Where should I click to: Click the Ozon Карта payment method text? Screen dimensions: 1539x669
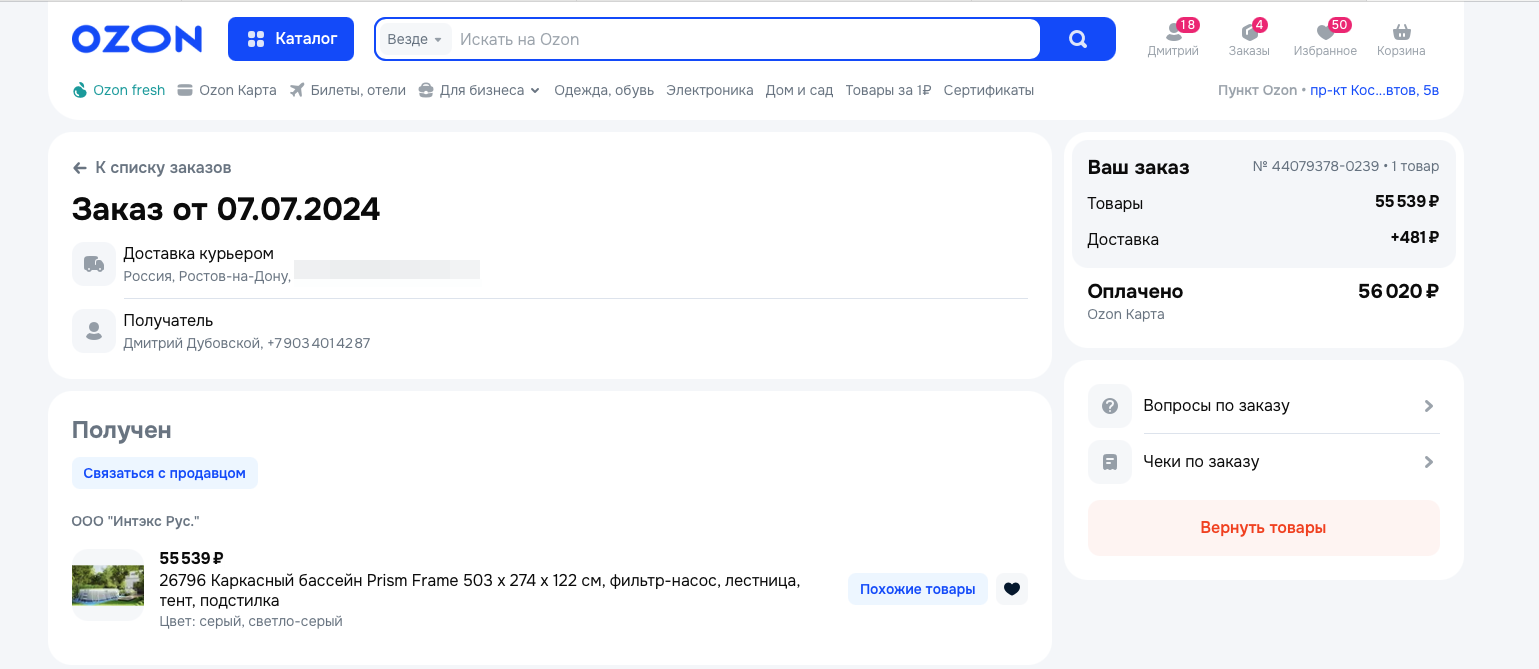(1126, 314)
